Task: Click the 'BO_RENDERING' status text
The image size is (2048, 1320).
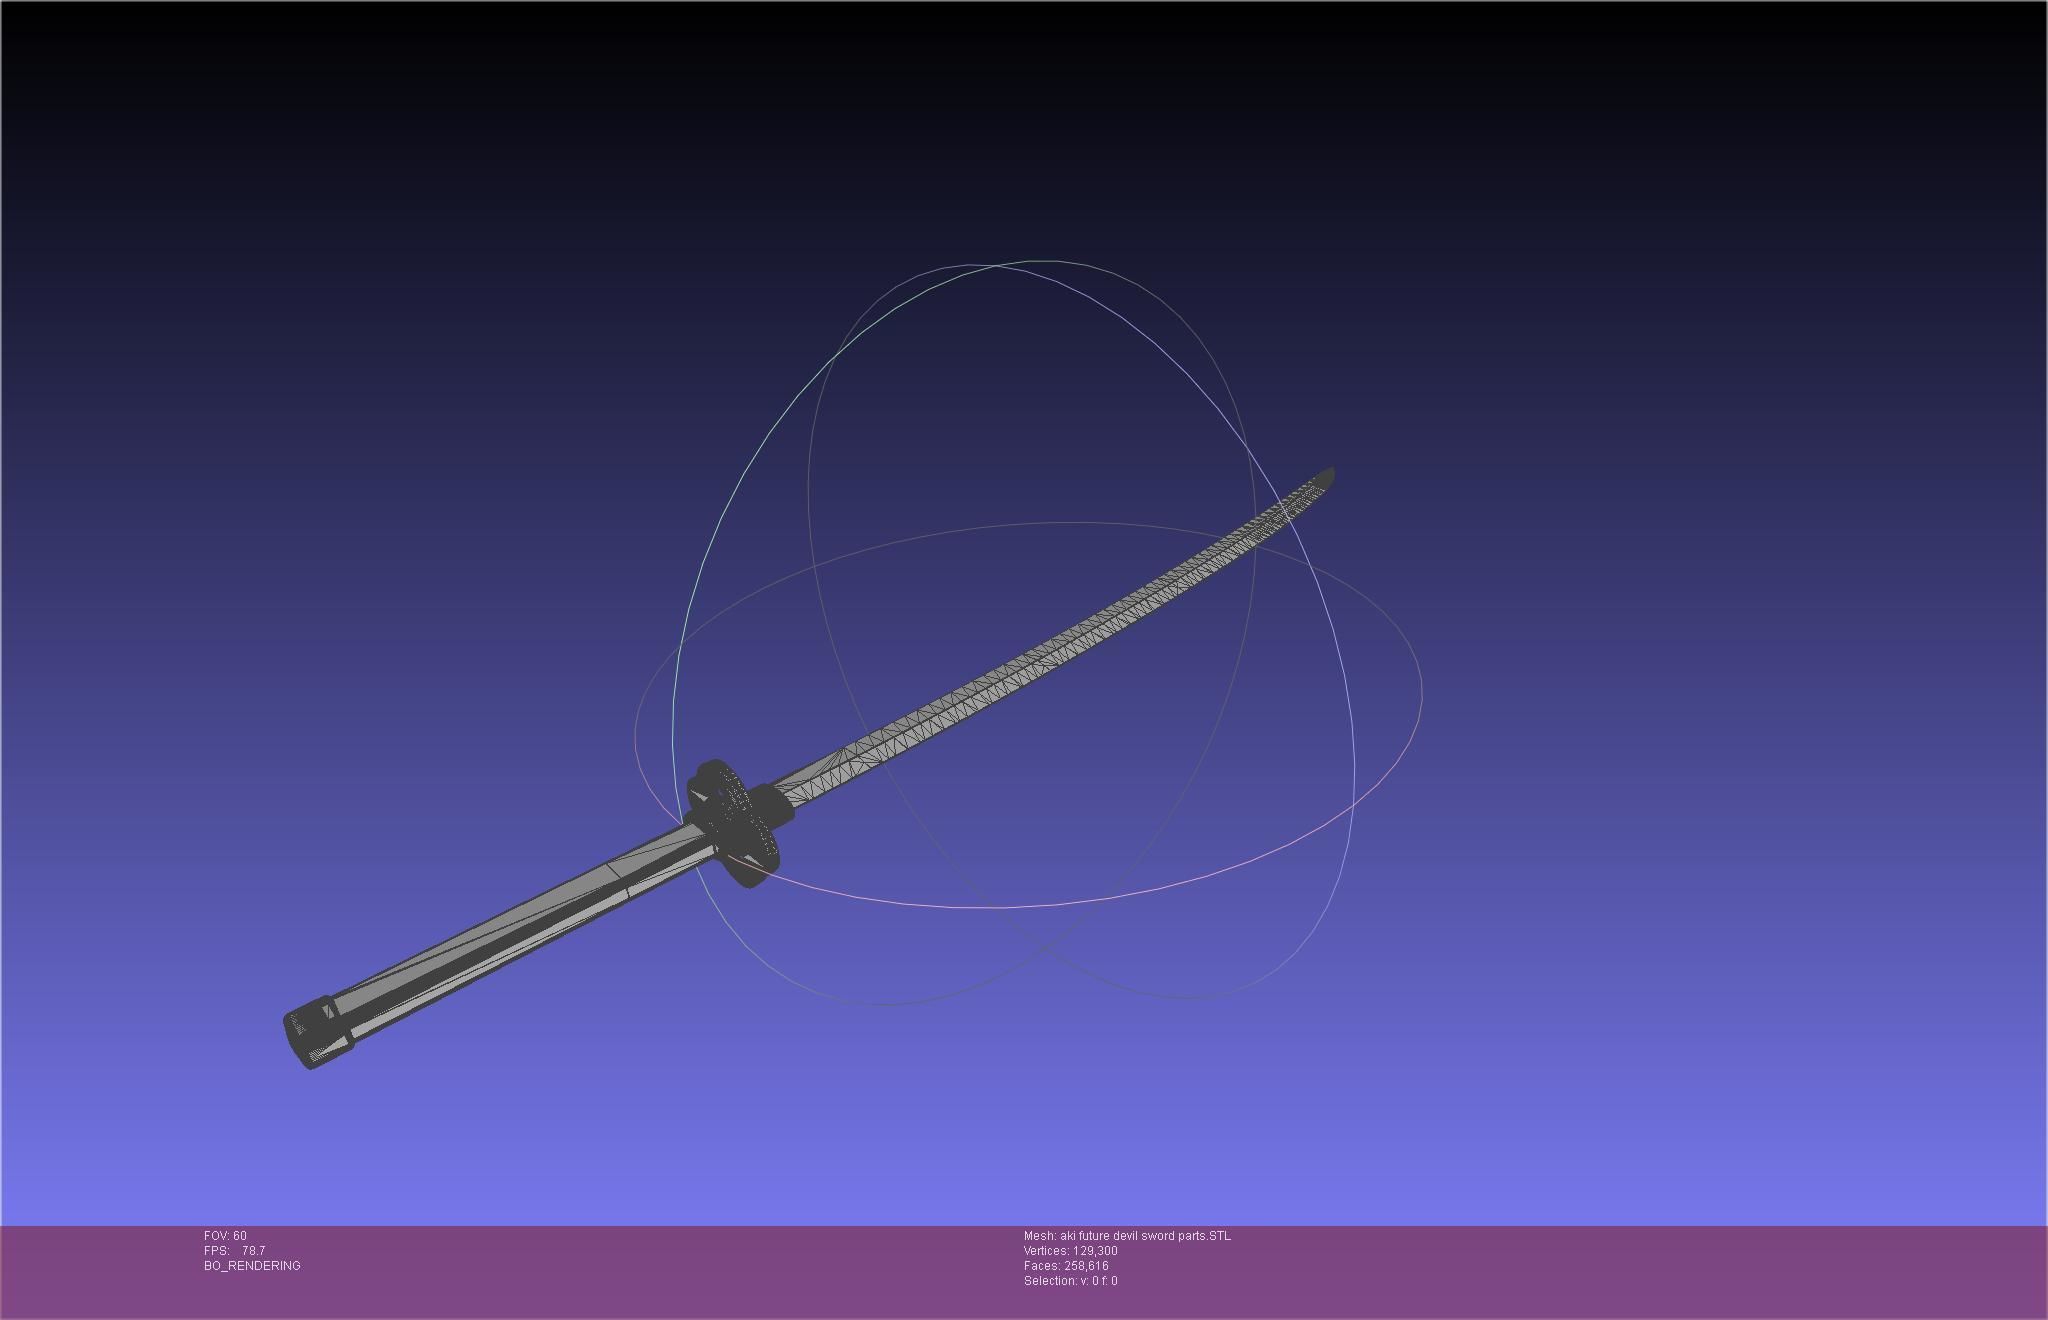Action: (x=252, y=1266)
